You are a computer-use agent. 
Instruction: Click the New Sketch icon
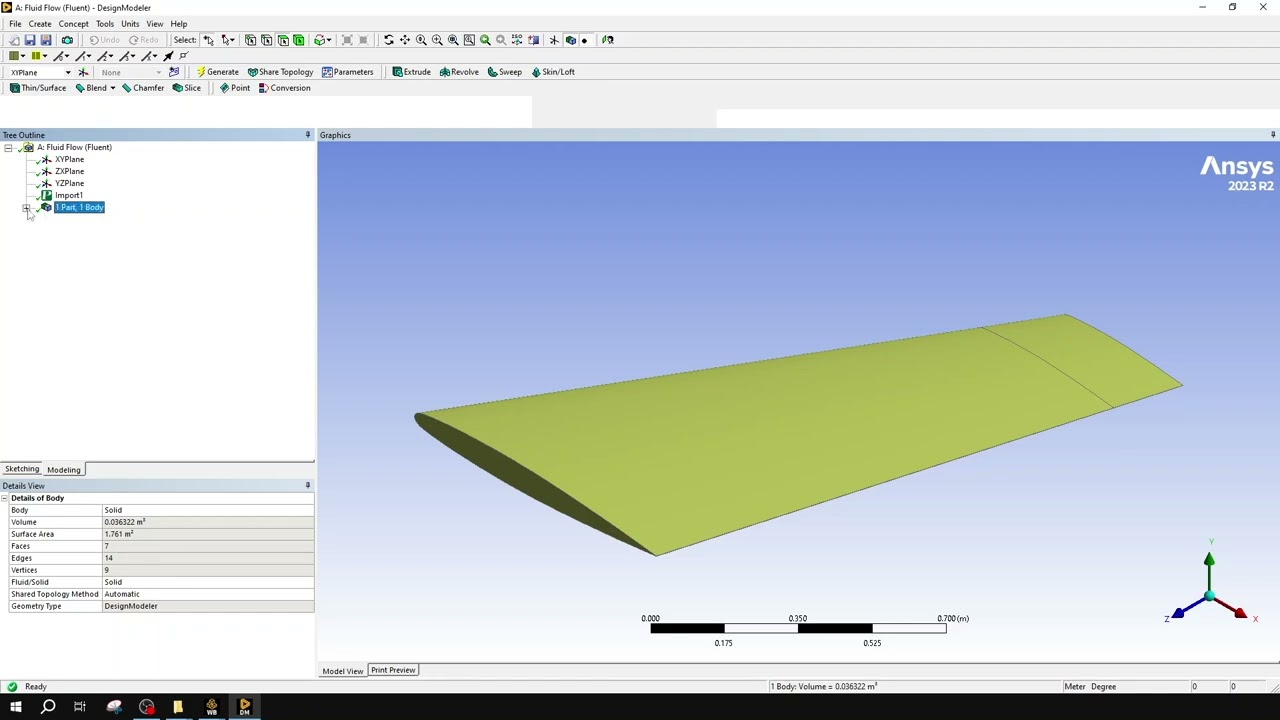point(174,72)
